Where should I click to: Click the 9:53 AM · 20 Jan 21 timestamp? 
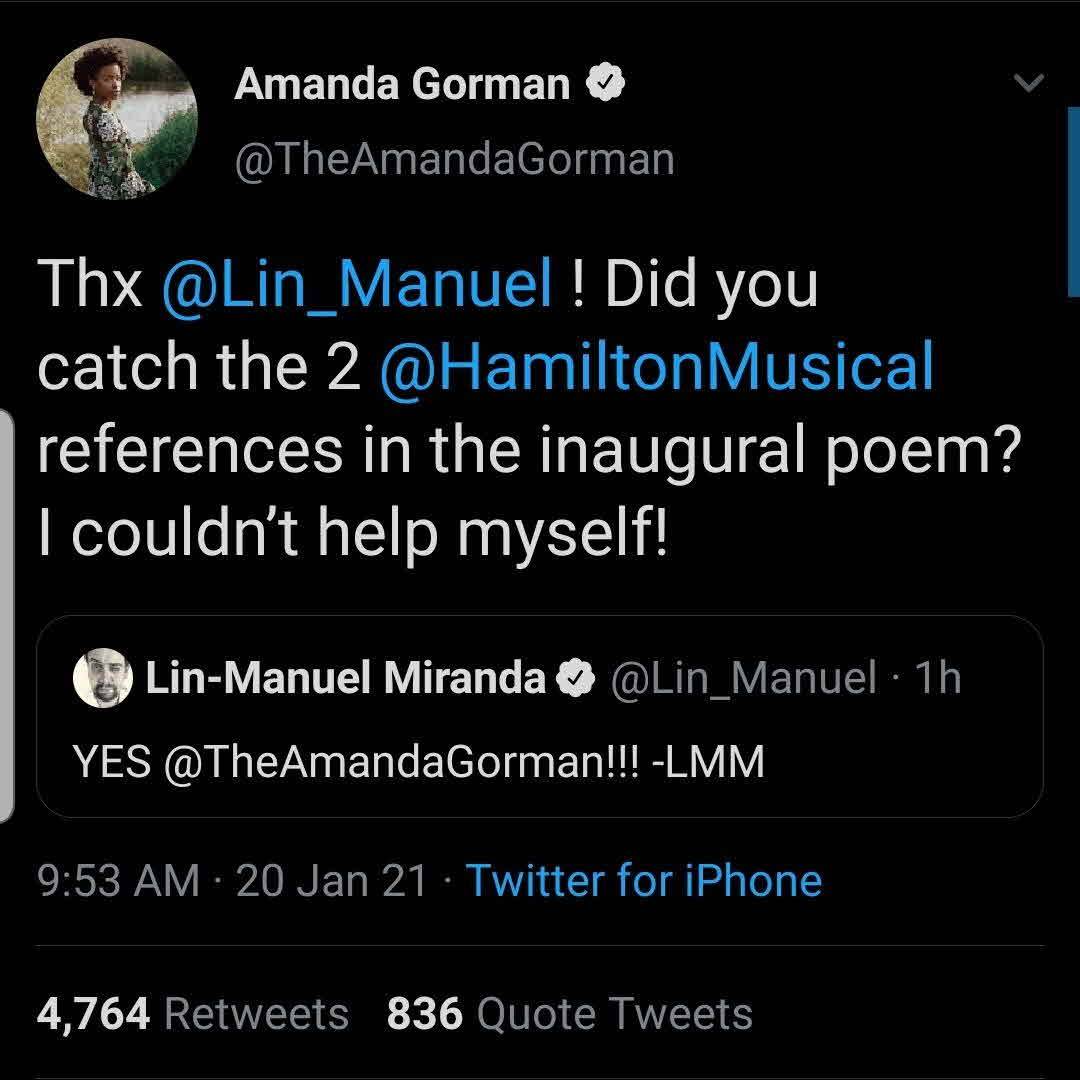pos(232,881)
